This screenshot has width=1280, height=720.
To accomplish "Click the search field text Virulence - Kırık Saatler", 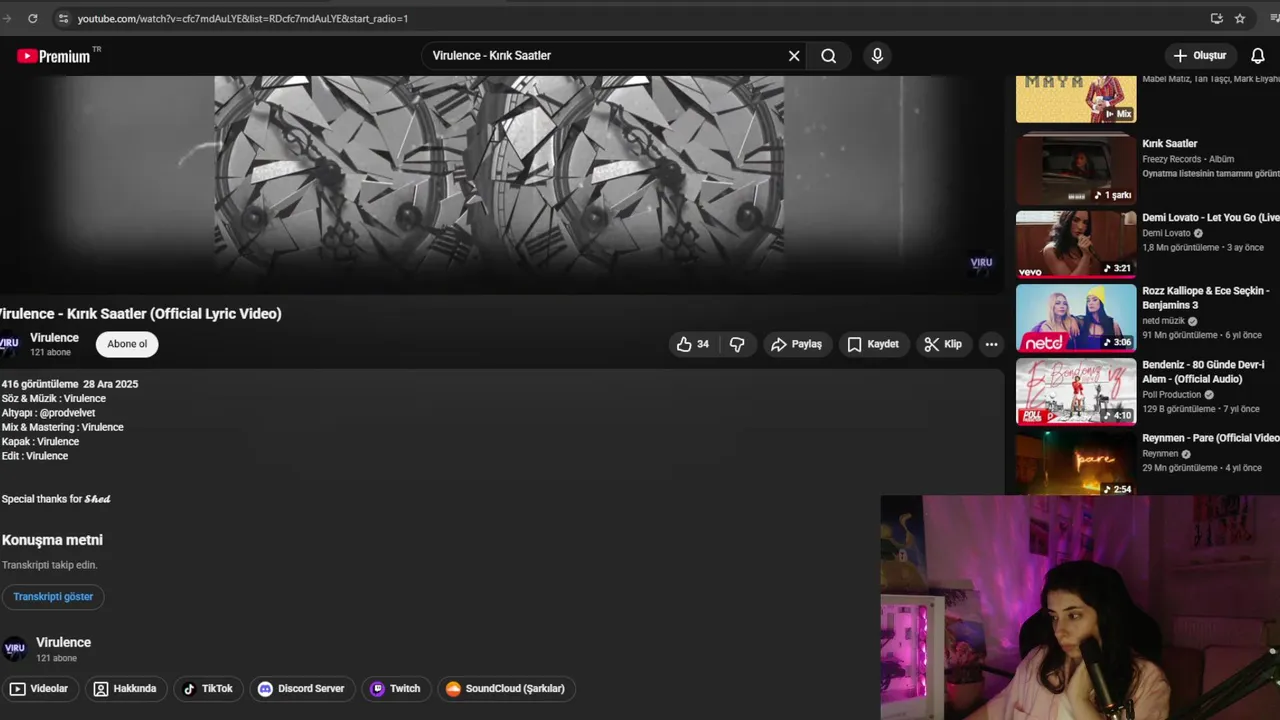I will point(492,56).
